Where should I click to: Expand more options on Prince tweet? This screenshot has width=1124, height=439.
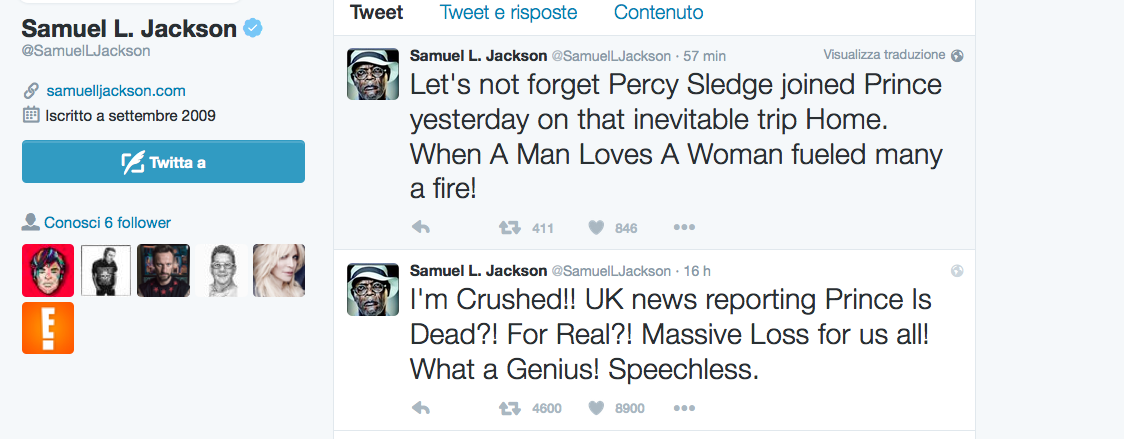[x=684, y=408]
